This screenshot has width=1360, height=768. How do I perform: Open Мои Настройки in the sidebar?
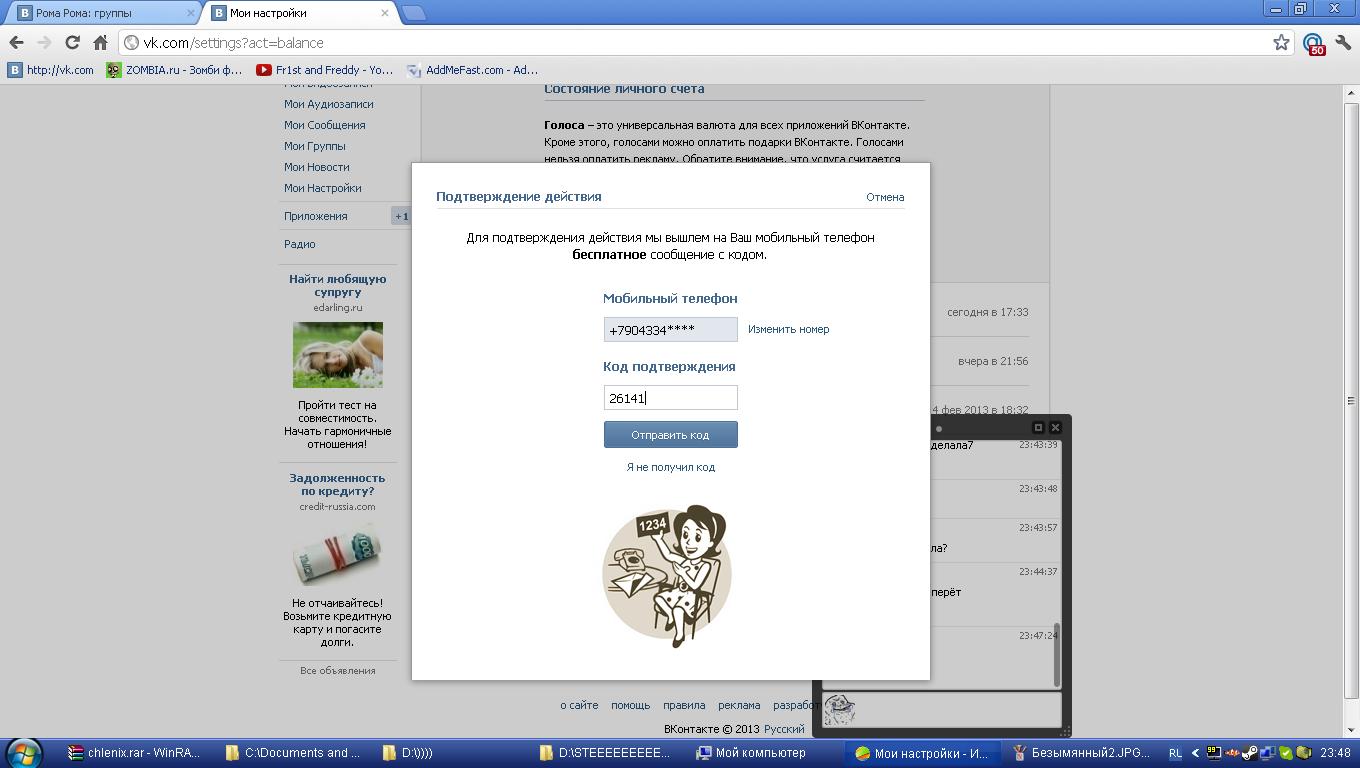322,188
